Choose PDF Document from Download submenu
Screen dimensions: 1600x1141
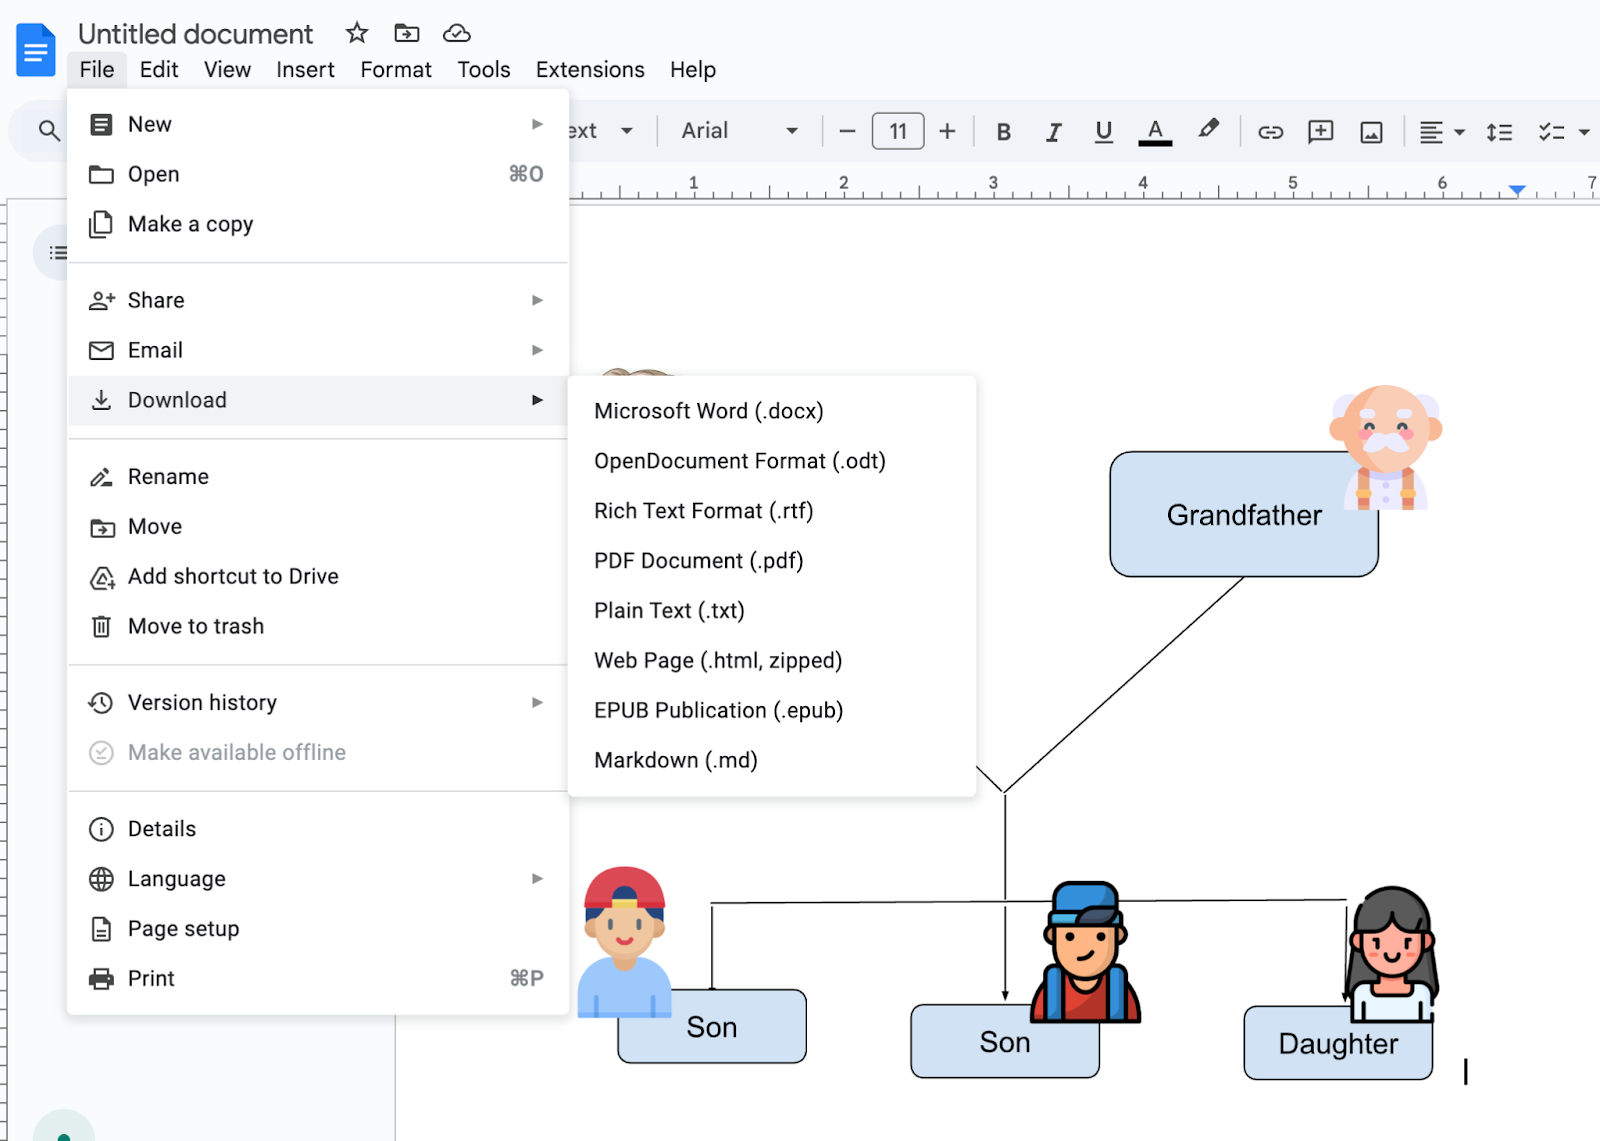698,560
